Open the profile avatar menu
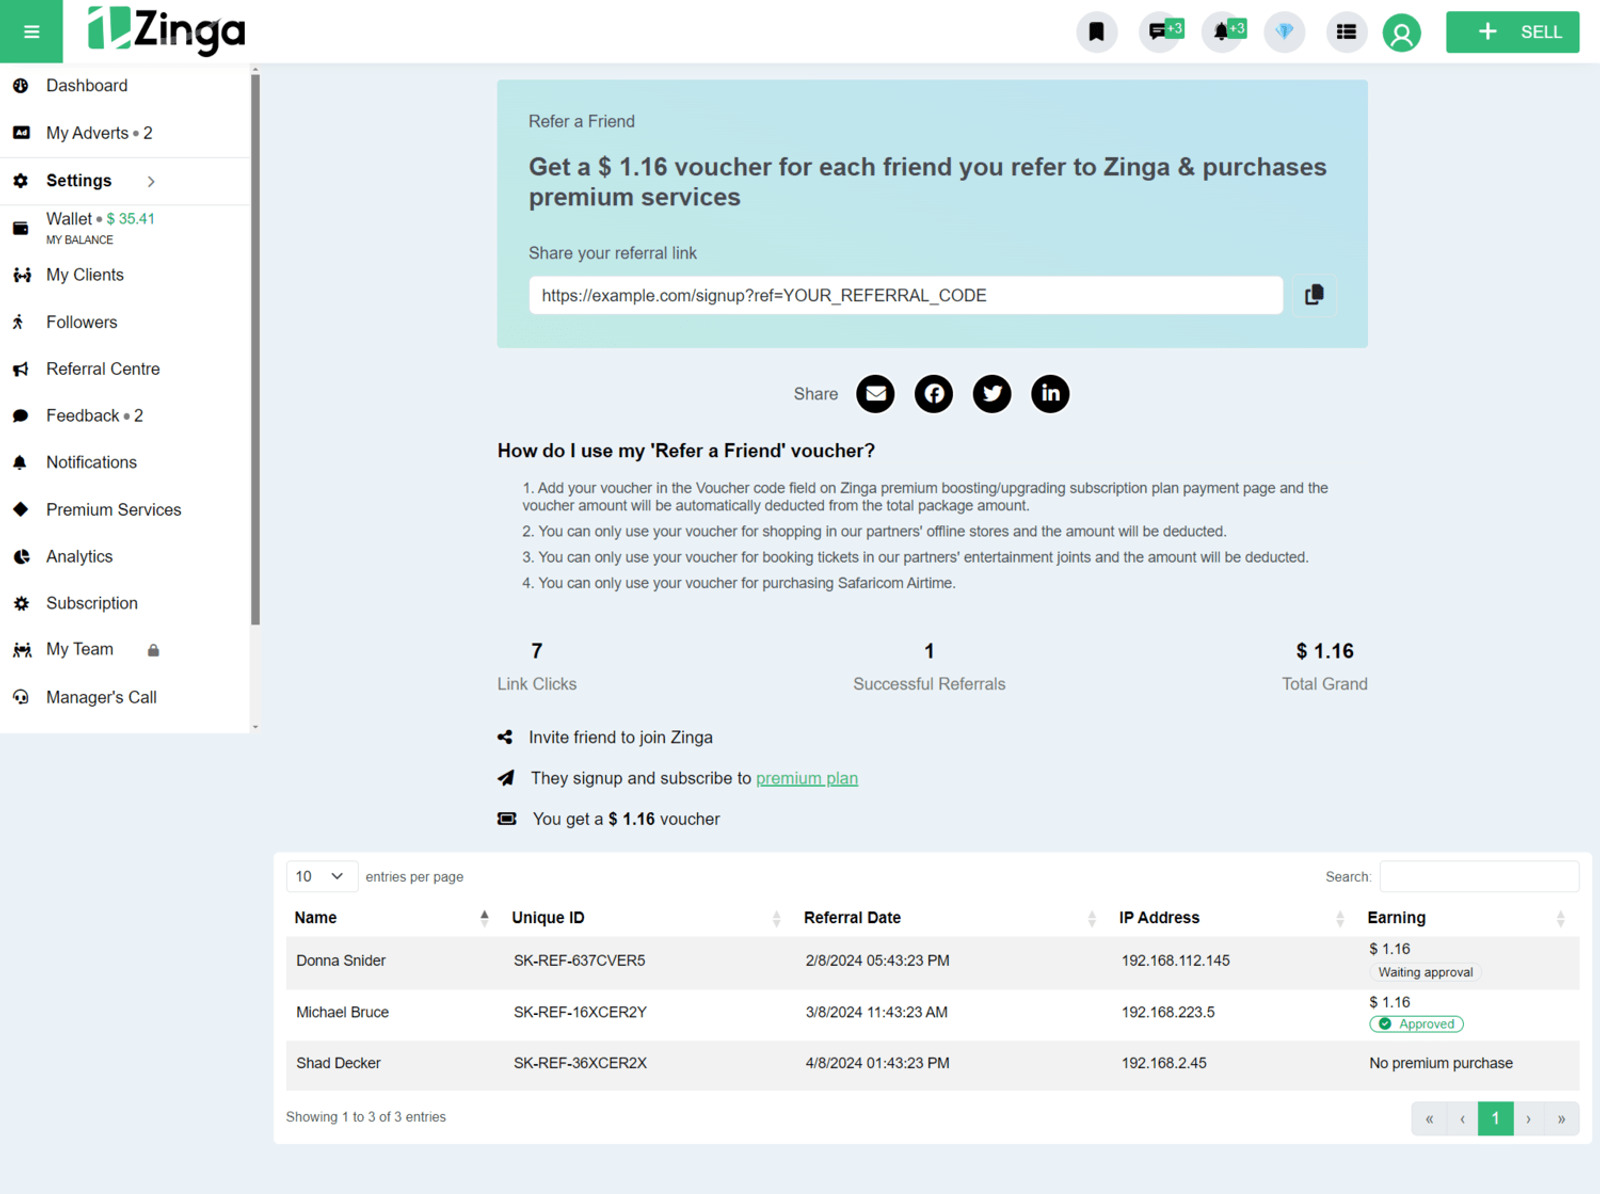Viewport: 1600px width, 1194px height. [1402, 31]
